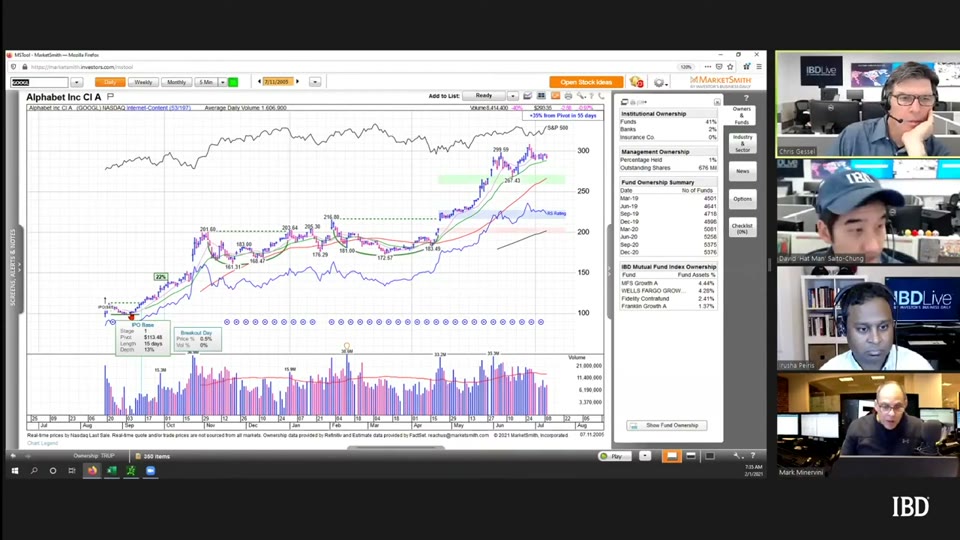960x540 pixels.
Task: Select the orange single-pane layout button
Action: [x=672, y=456]
